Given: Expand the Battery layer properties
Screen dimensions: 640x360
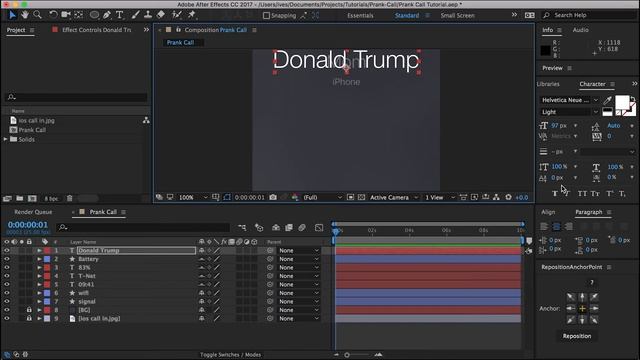Looking at the screenshot, I should (x=39, y=259).
